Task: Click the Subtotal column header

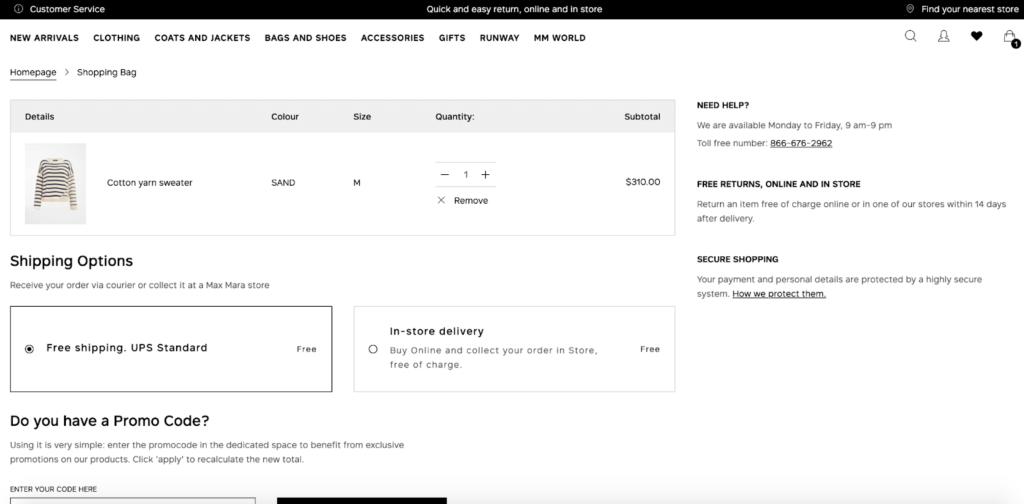Action: pyautogui.click(x=643, y=117)
